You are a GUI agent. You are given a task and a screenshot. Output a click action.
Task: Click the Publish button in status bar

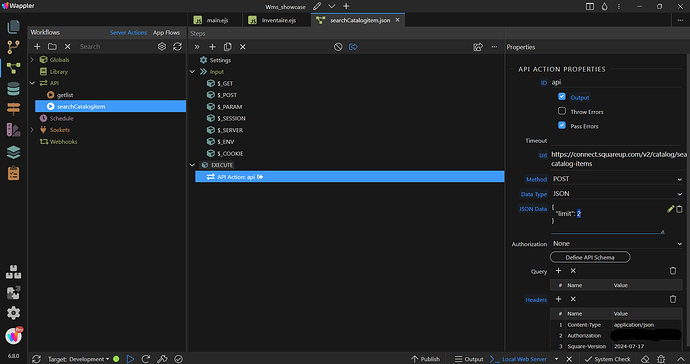[426, 359]
